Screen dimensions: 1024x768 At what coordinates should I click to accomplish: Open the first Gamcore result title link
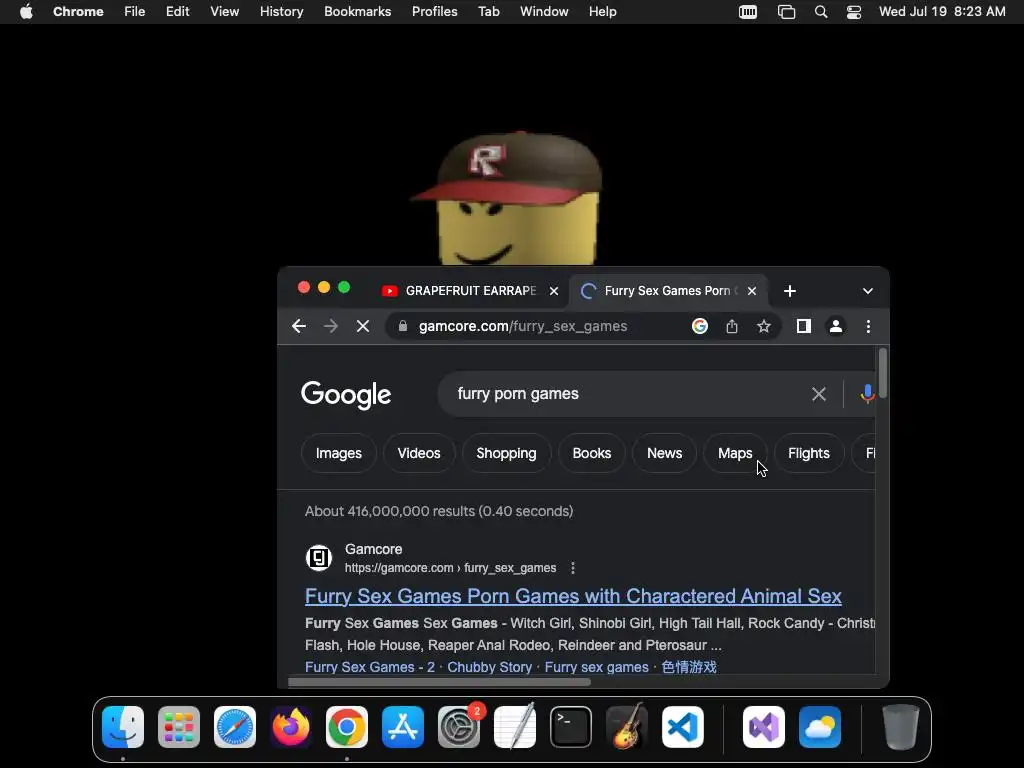click(x=573, y=596)
